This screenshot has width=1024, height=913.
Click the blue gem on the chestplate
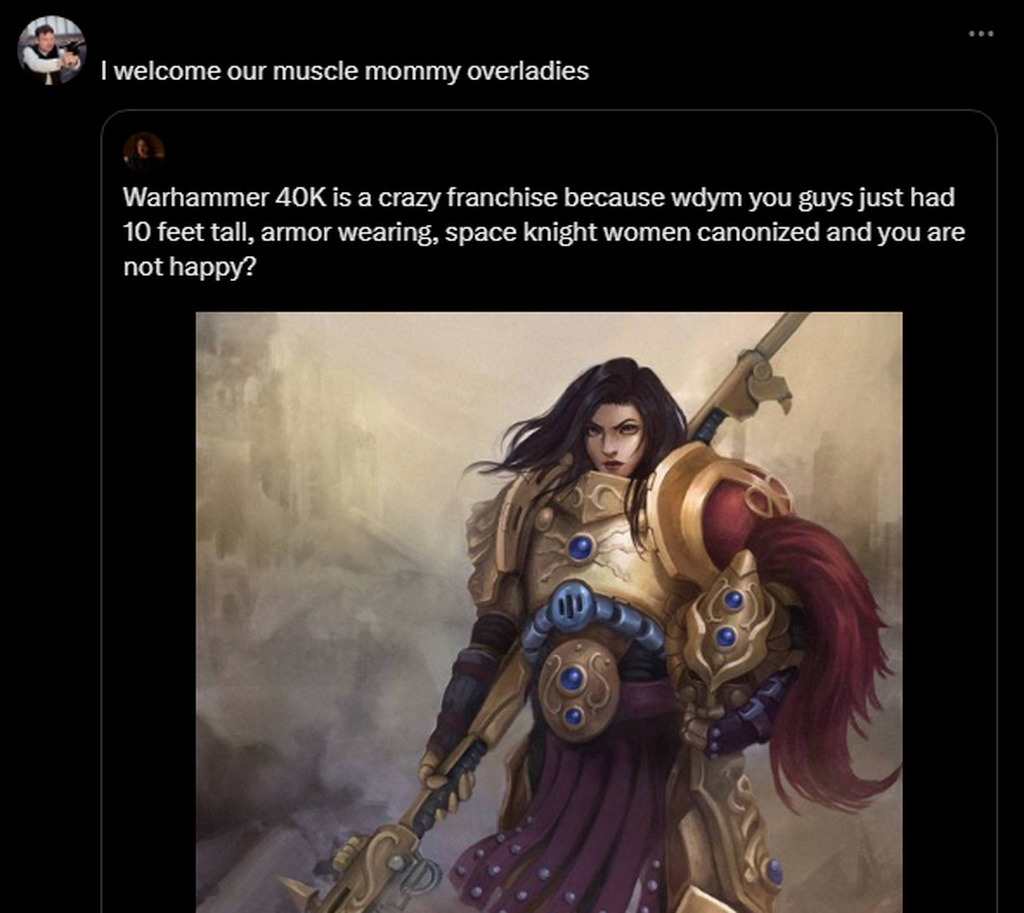[x=581, y=547]
